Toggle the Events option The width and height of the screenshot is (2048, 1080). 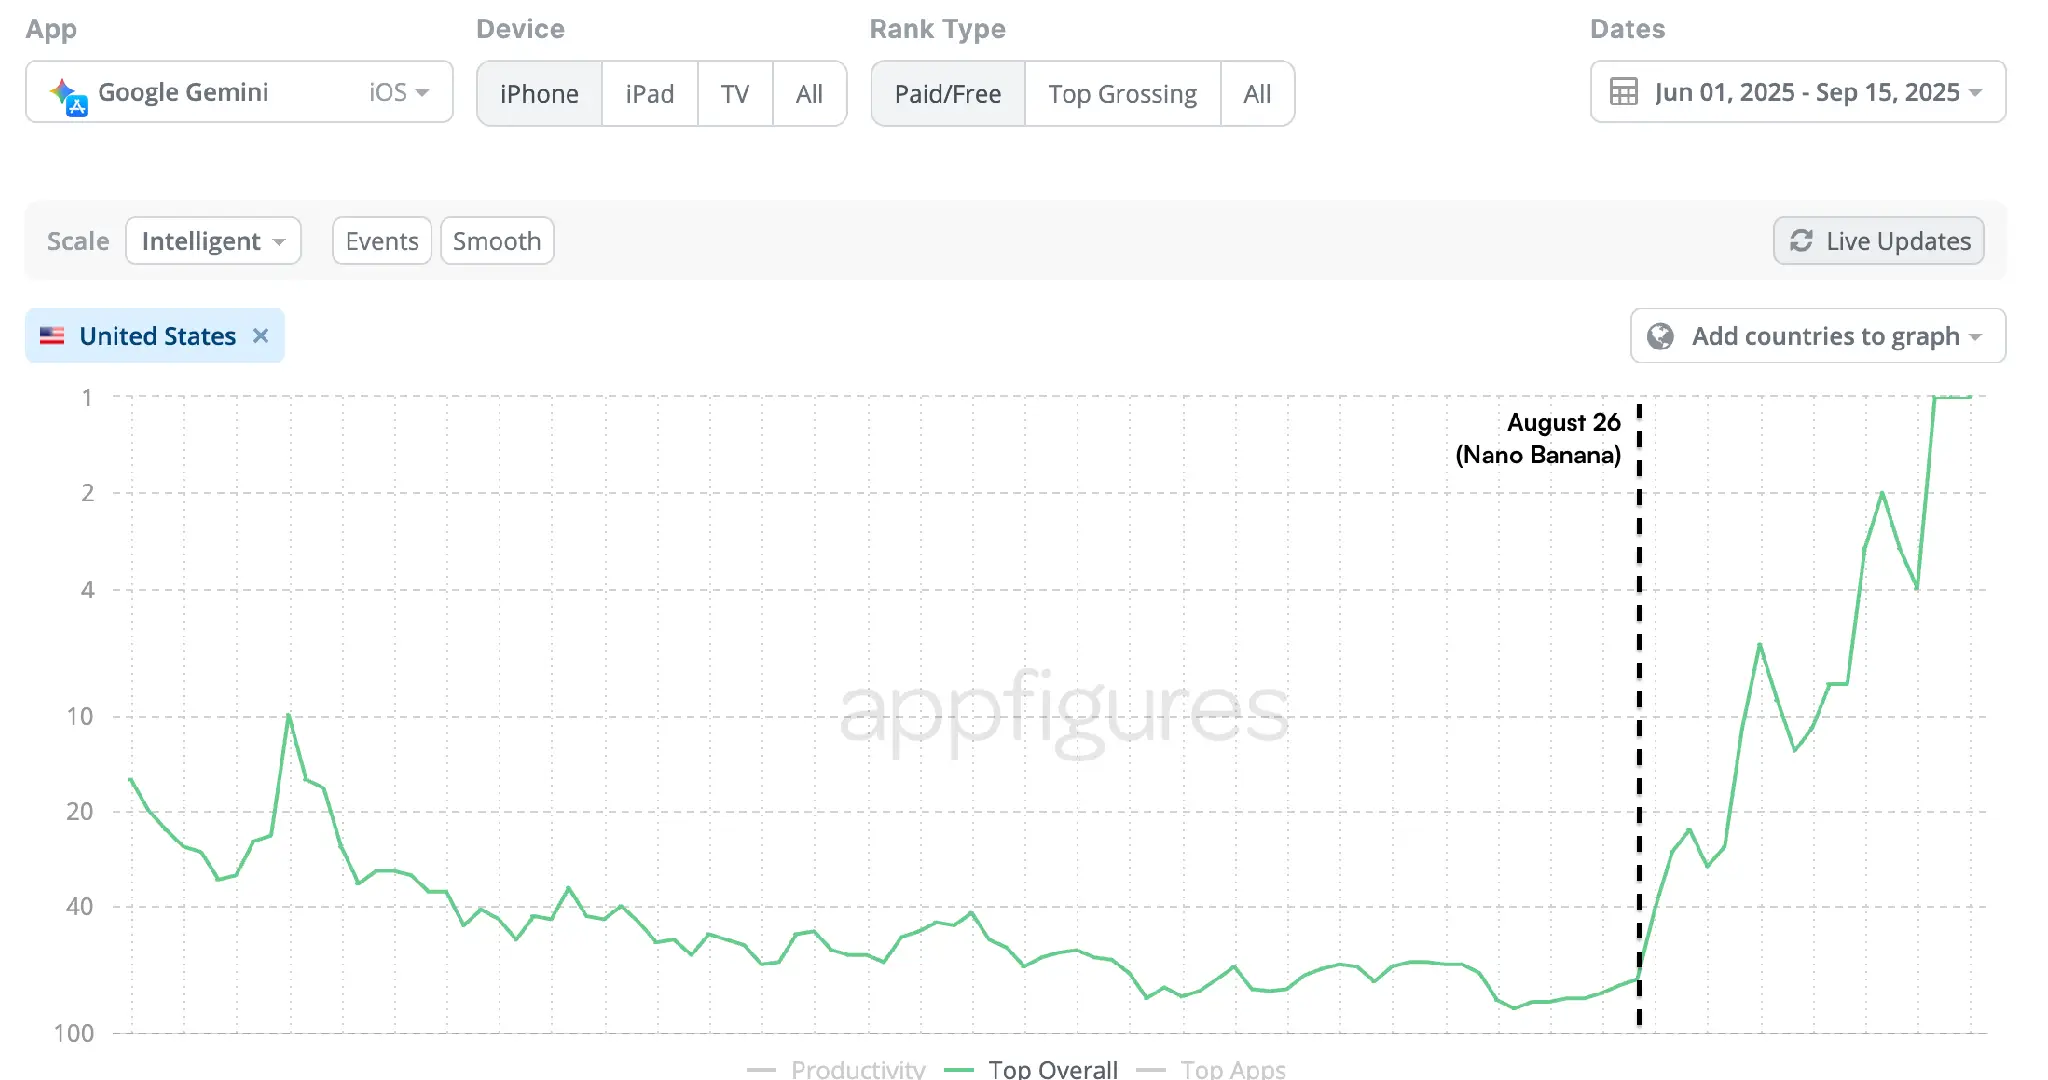click(x=381, y=241)
